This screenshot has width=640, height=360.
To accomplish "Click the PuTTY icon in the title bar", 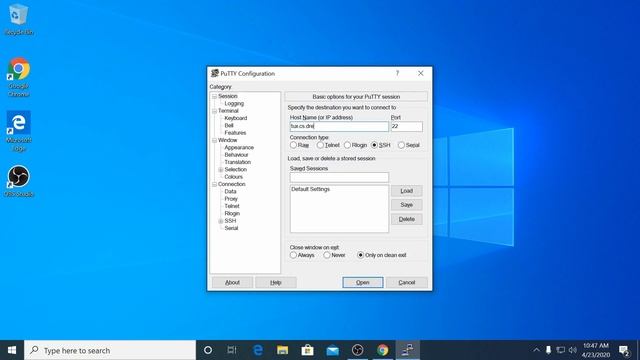I will click(x=215, y=73).
